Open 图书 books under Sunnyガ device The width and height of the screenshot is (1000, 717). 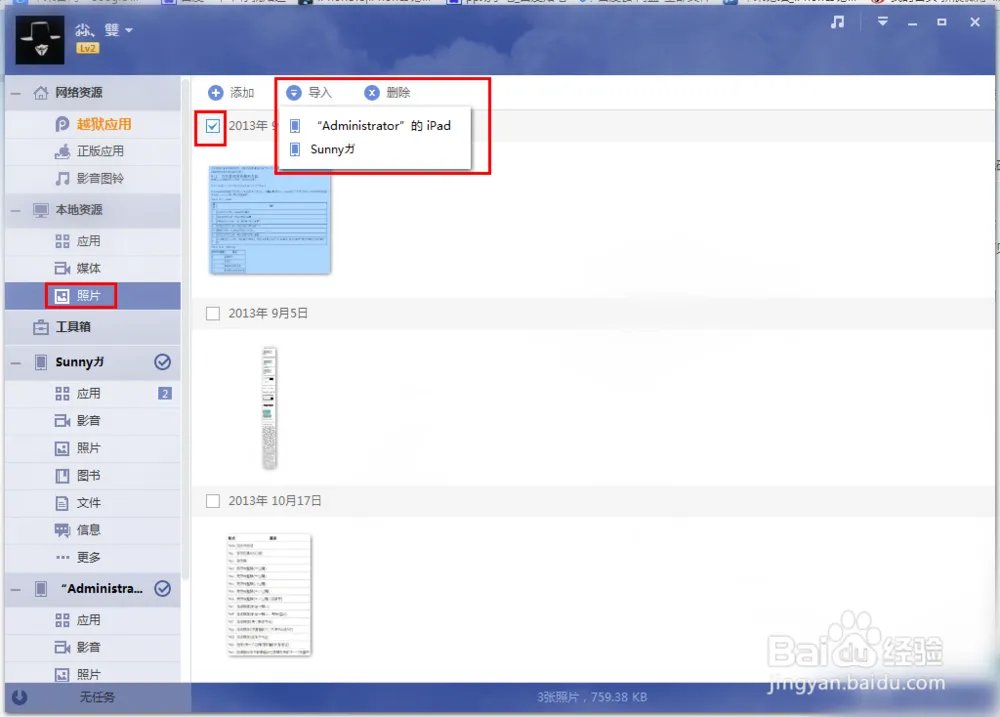coord(88,475)
